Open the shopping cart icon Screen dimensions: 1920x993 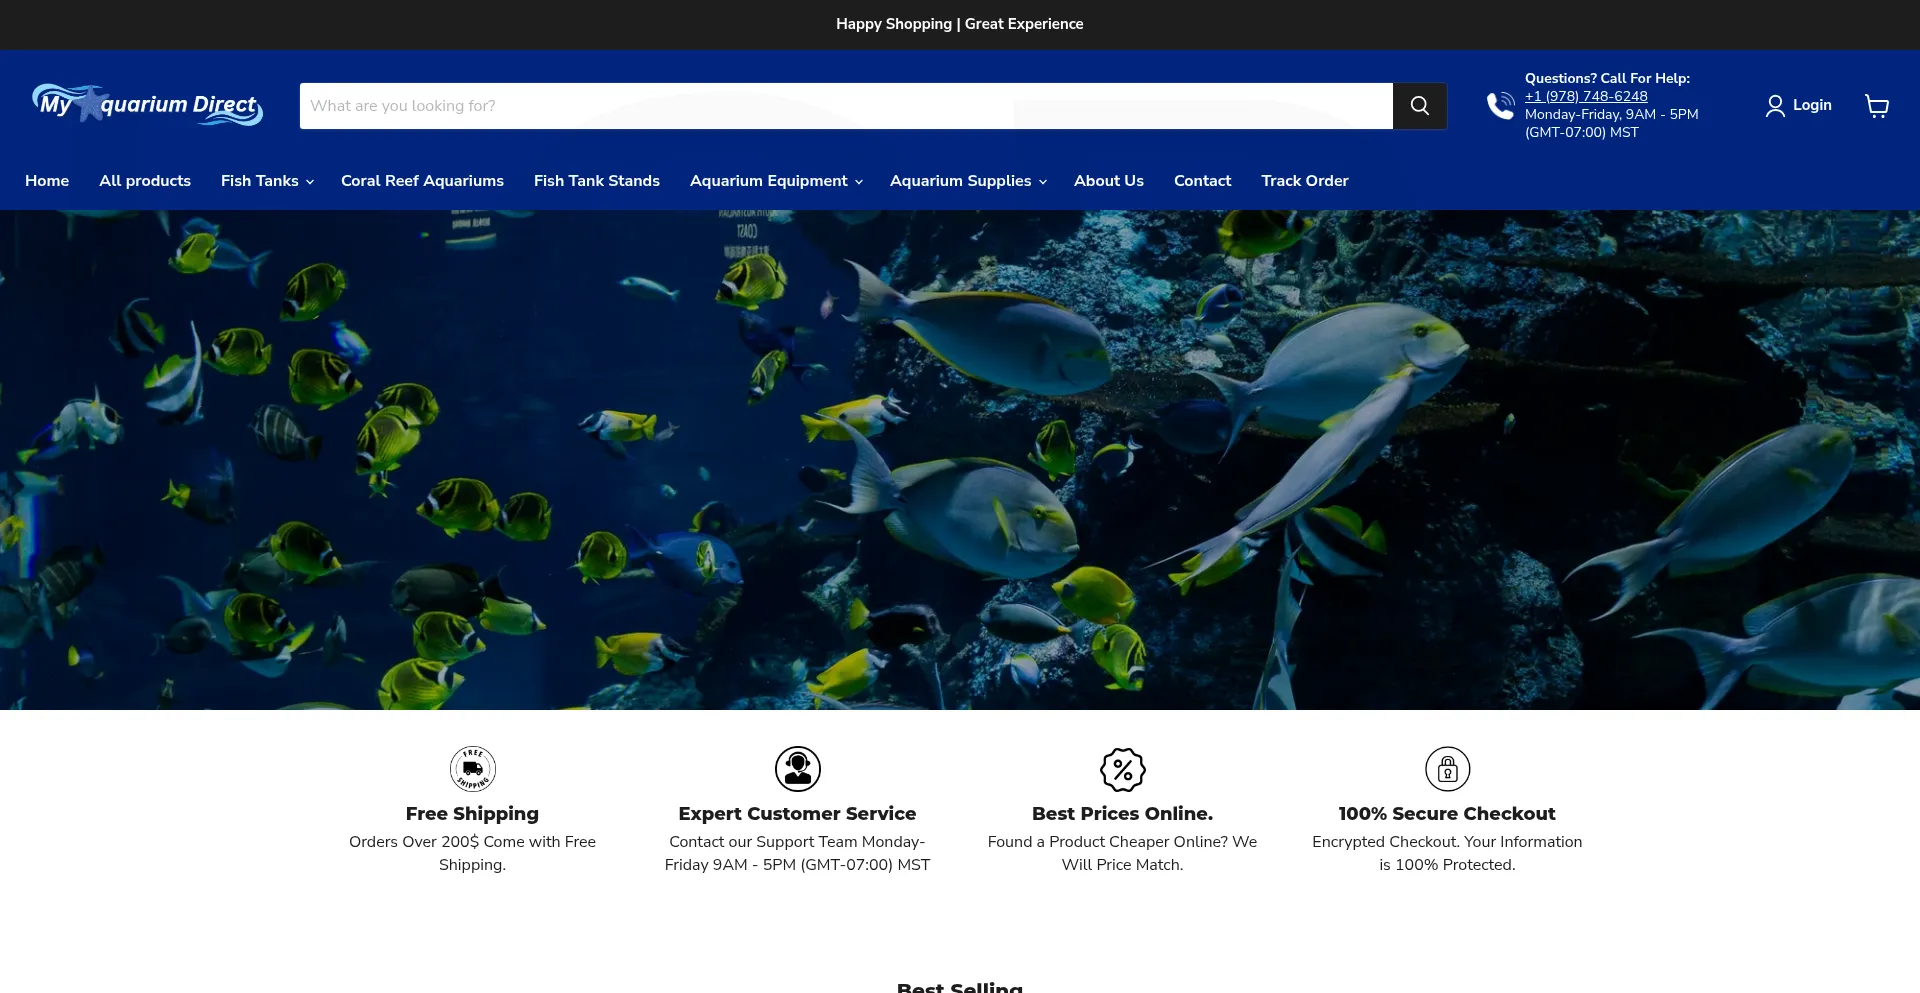coord(1877,105)
